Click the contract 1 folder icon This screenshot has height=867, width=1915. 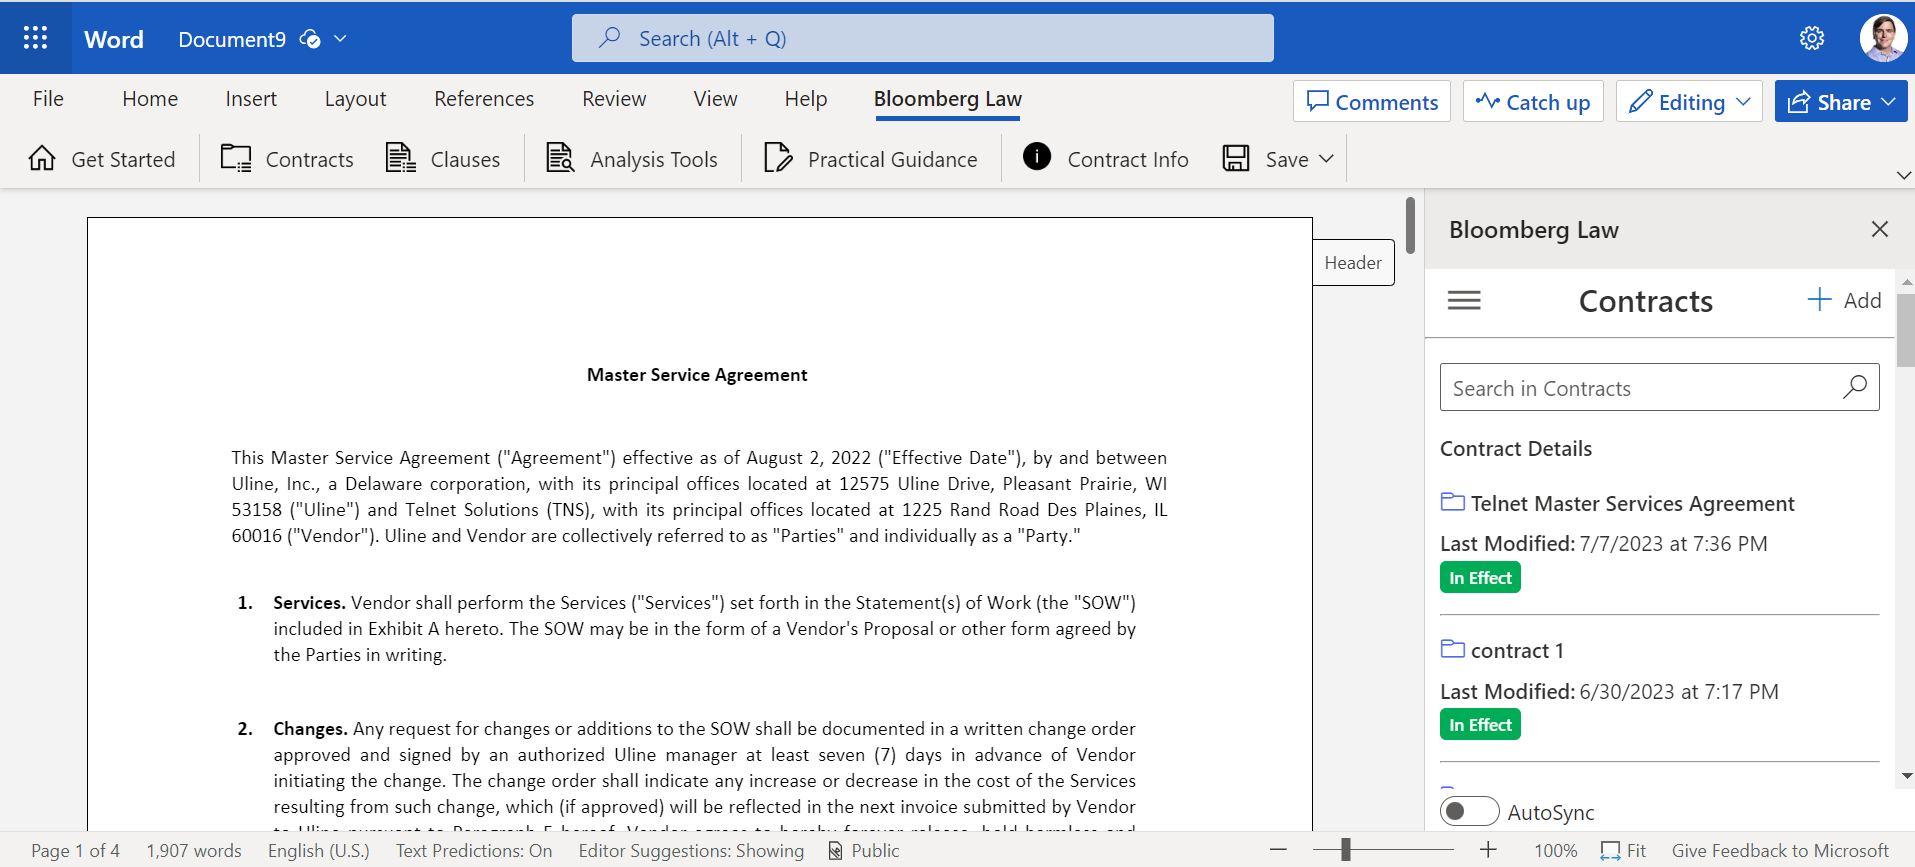[x=1452, y=649]
